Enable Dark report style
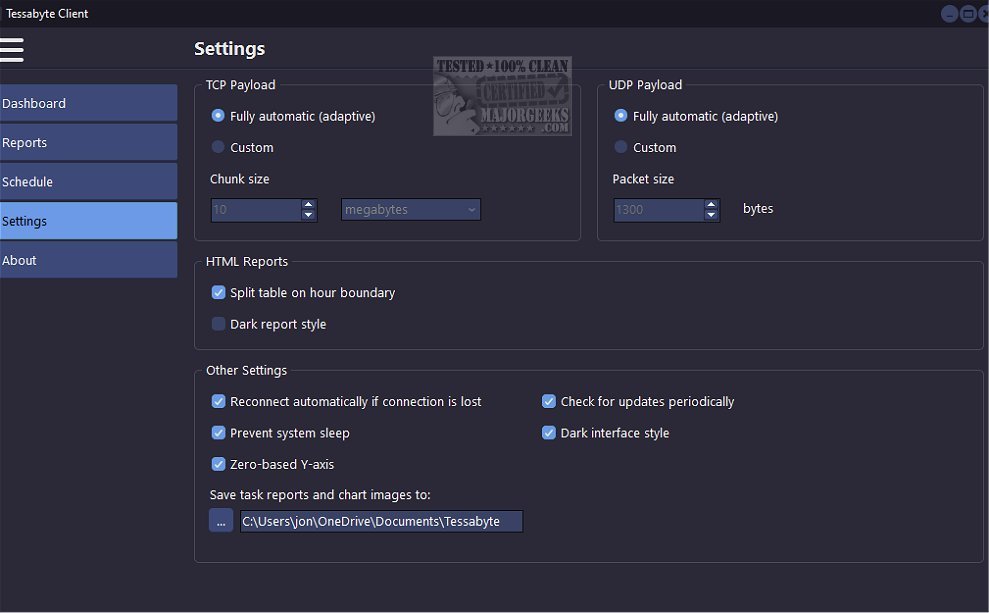The height and width of the screenshot is (613, 989). click(218, 324)
